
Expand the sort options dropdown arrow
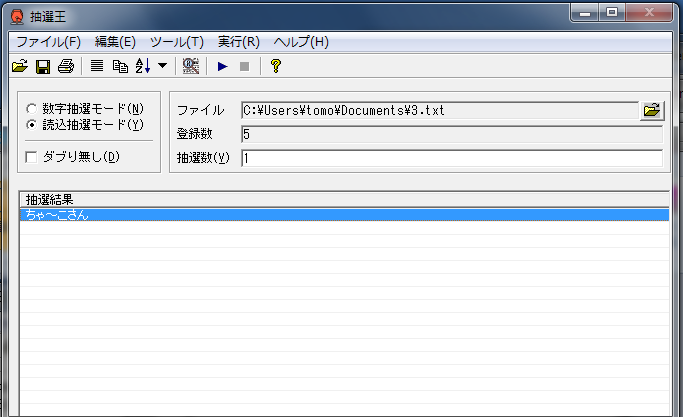tap(162, 66)
